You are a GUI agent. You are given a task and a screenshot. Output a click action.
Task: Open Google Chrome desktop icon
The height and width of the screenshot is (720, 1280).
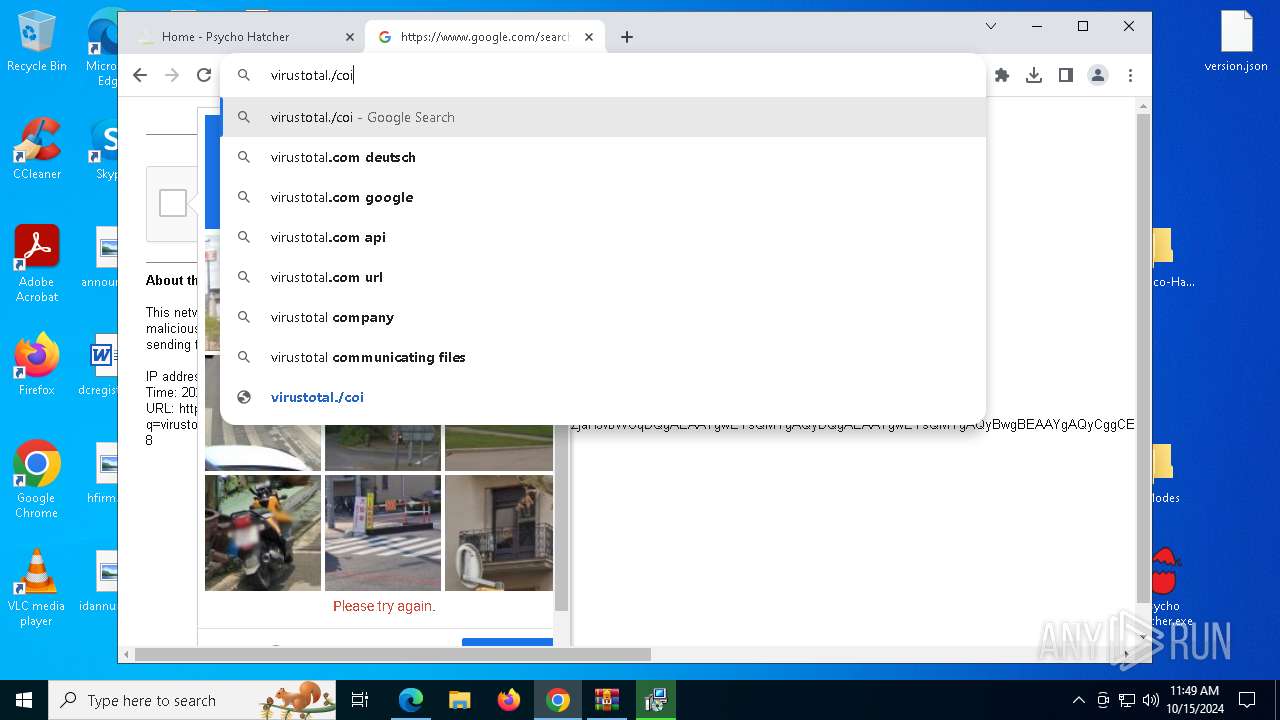click(37, 480)
